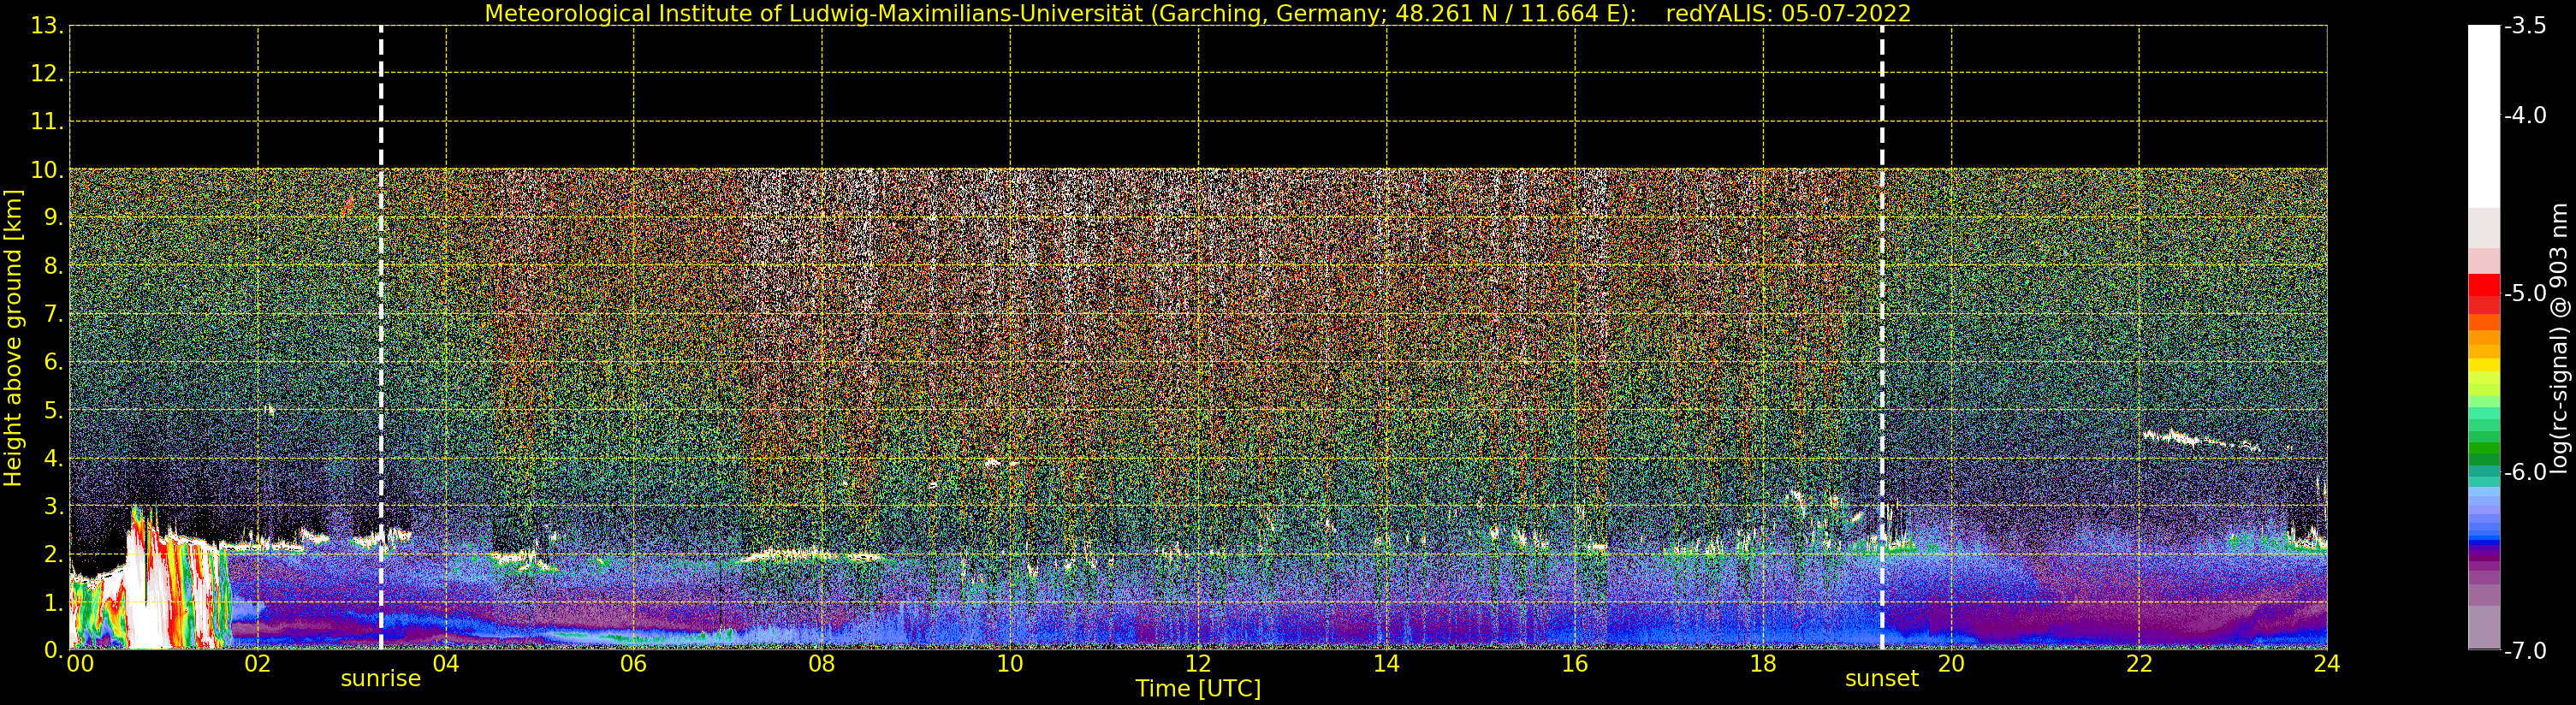2576x705 pixels.
Task: Click the -4.0 colorbar tick value
Action: pyautogui.click(x=2525, y=116)
